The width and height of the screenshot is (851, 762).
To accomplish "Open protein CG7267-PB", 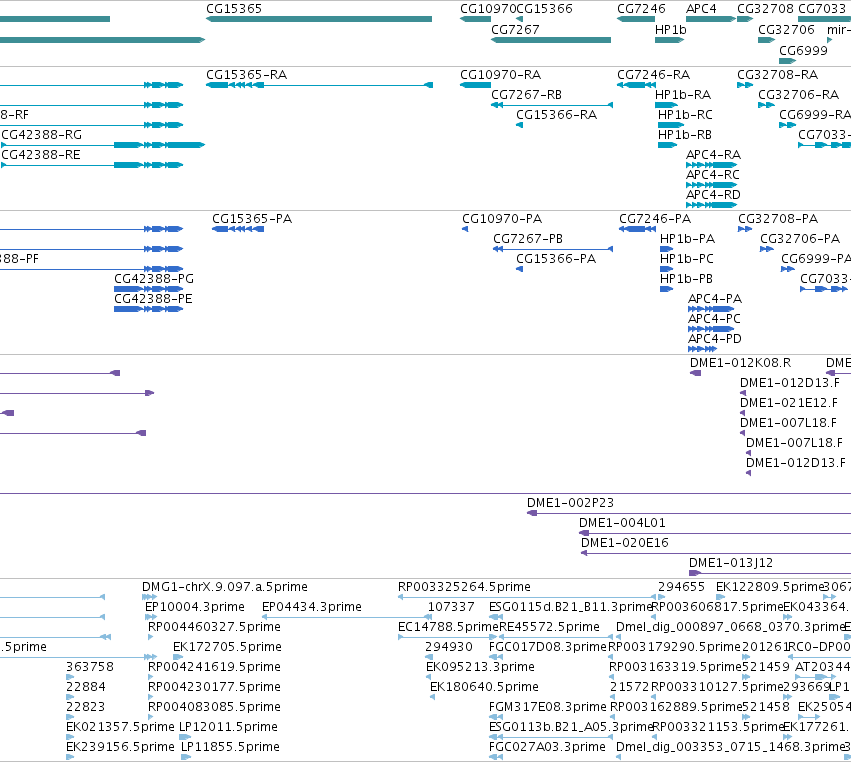I will [x=528, y=239].
